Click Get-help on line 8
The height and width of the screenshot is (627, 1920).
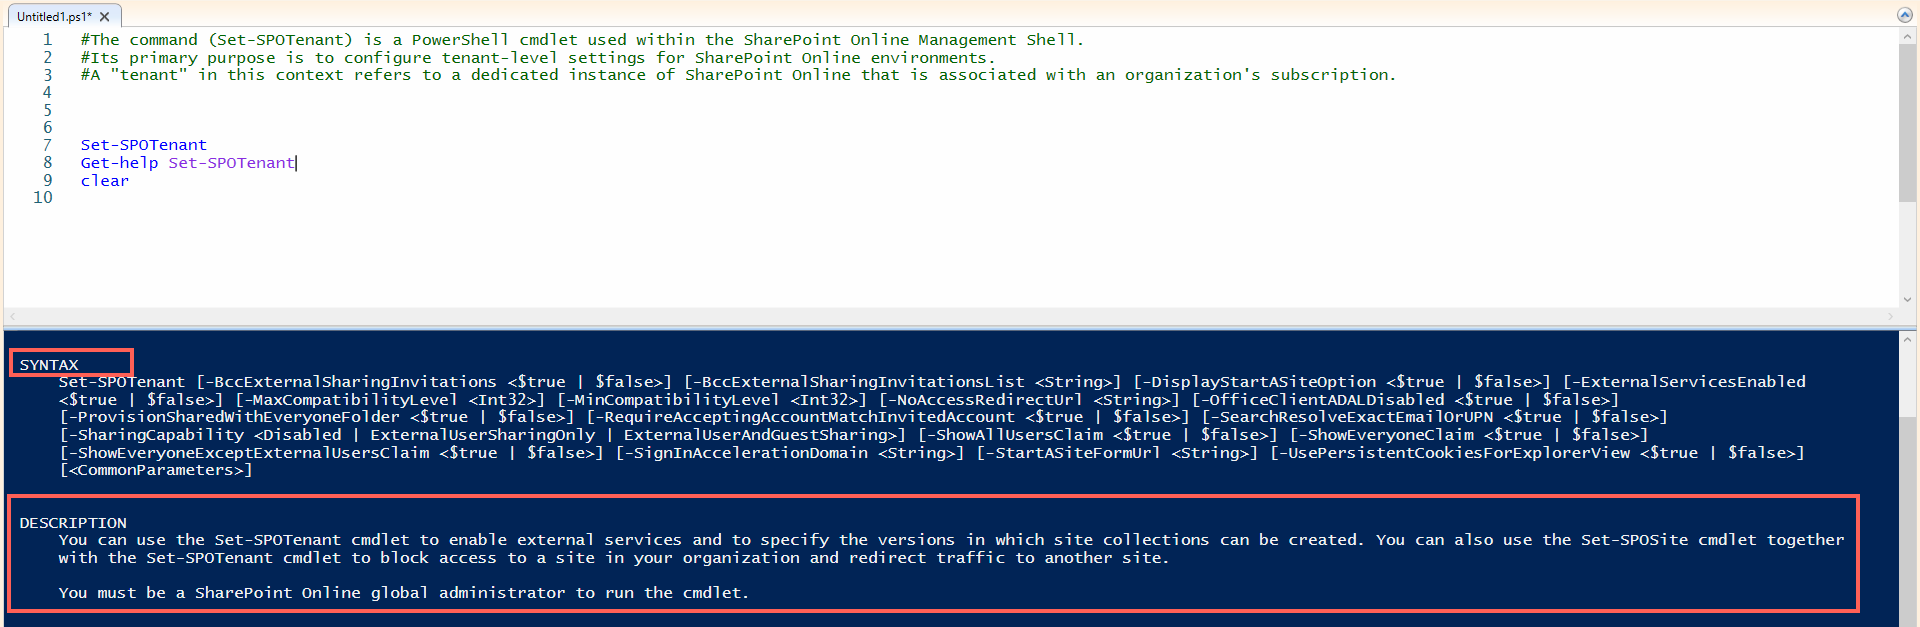(x=119, y=163)
